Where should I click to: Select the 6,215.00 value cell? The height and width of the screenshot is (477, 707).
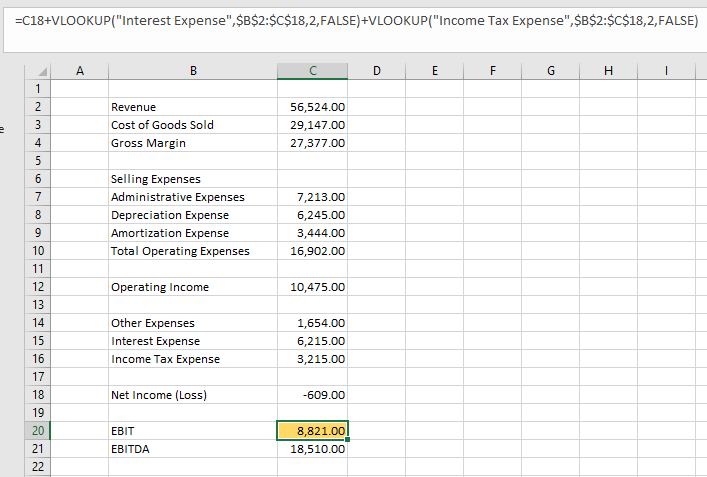coord(312,341)
